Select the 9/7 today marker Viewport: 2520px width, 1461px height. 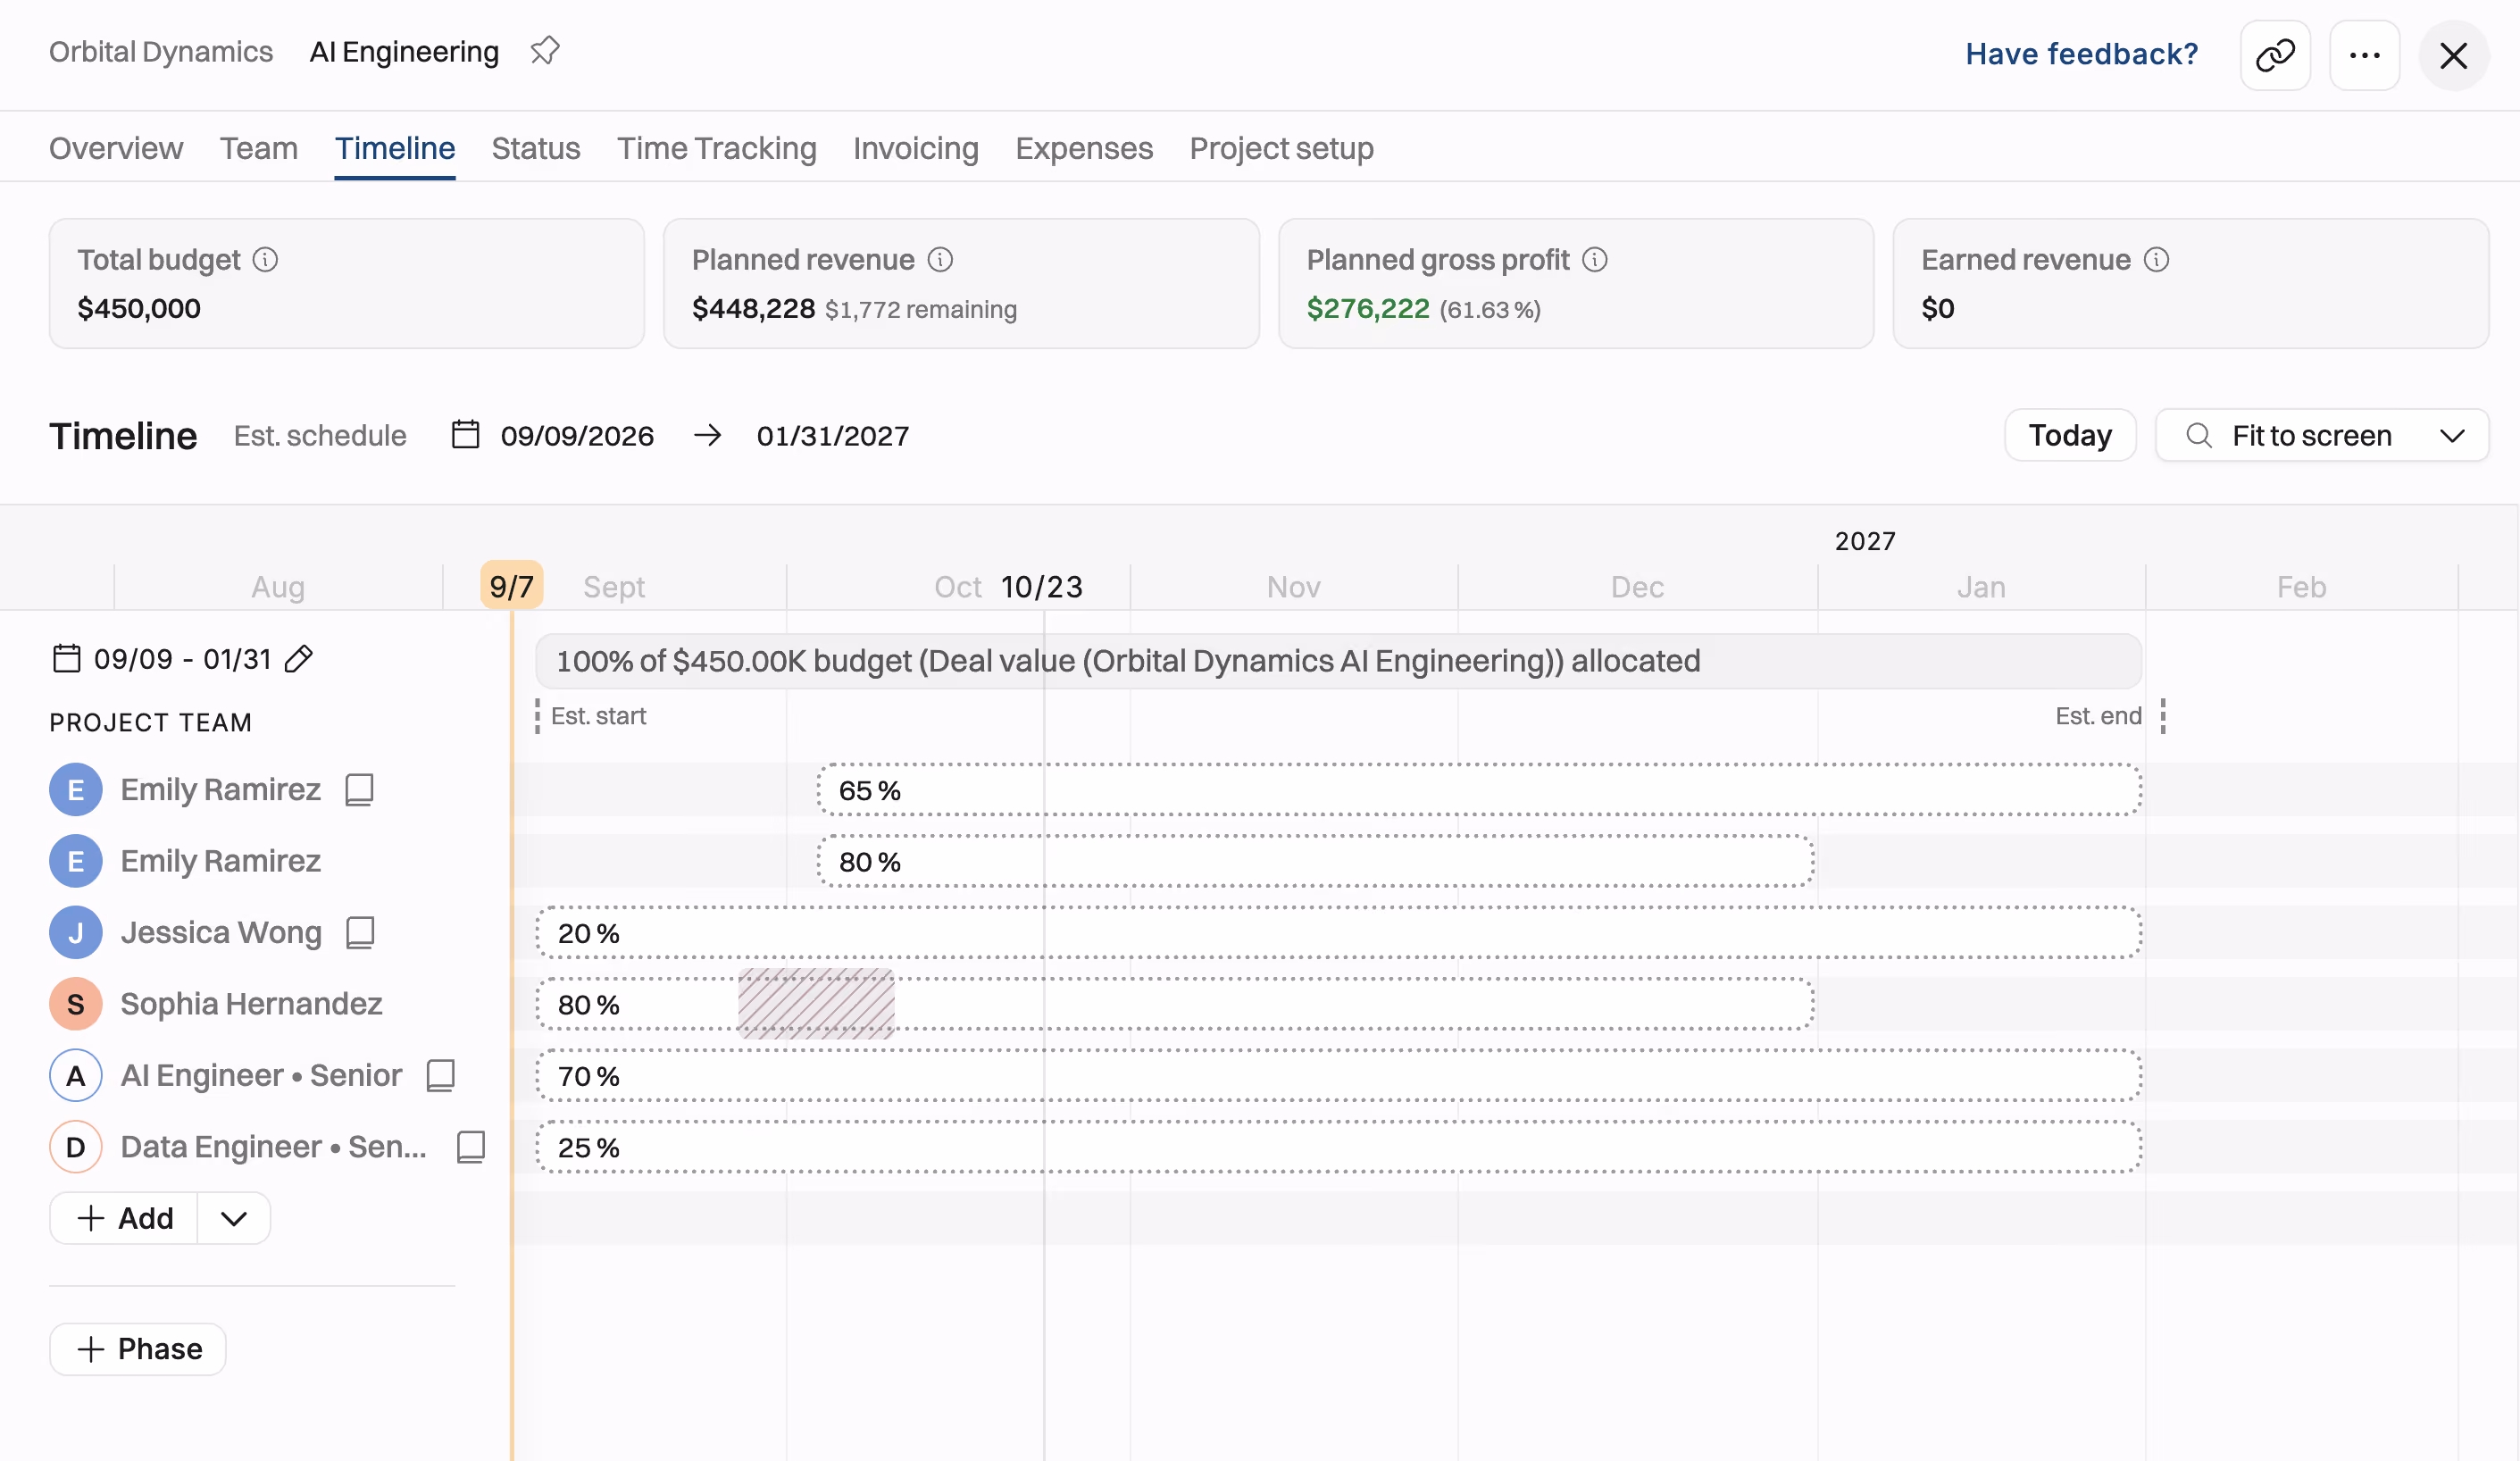click(x=512, y=585)
